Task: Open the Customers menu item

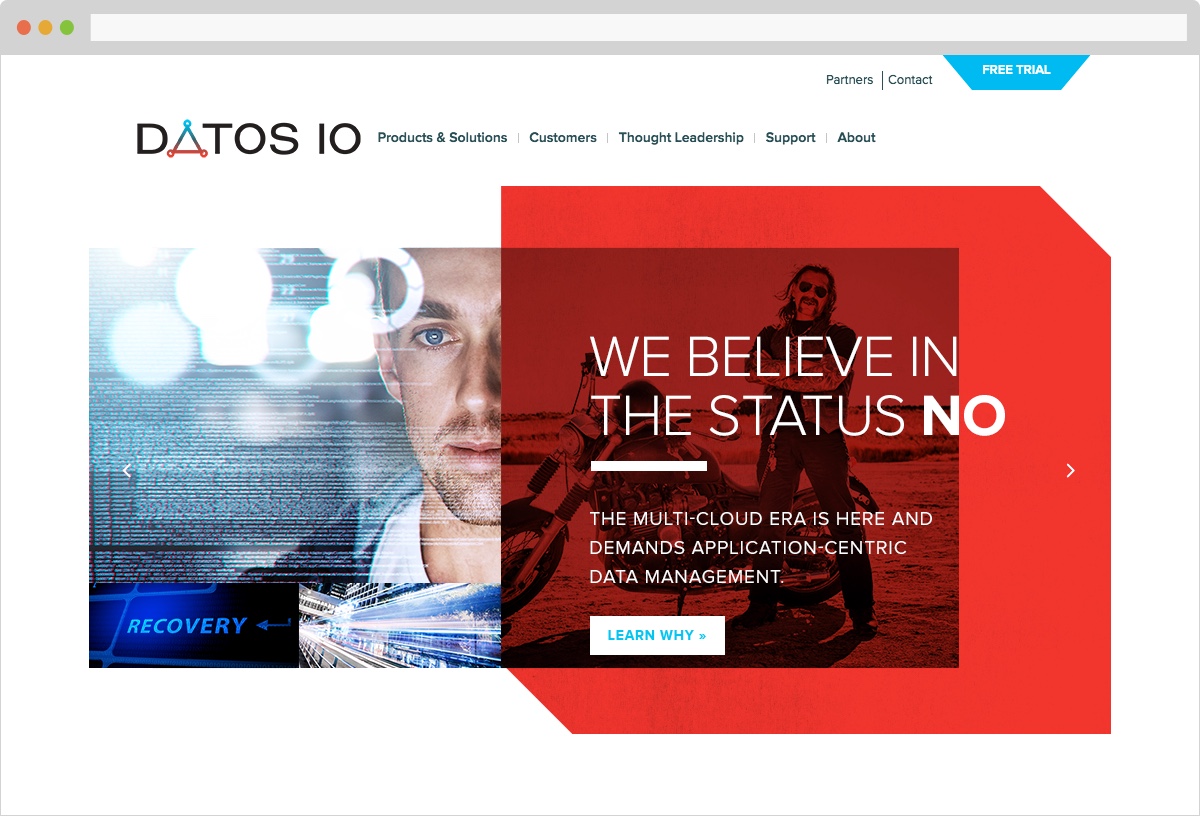Action: 563,138
